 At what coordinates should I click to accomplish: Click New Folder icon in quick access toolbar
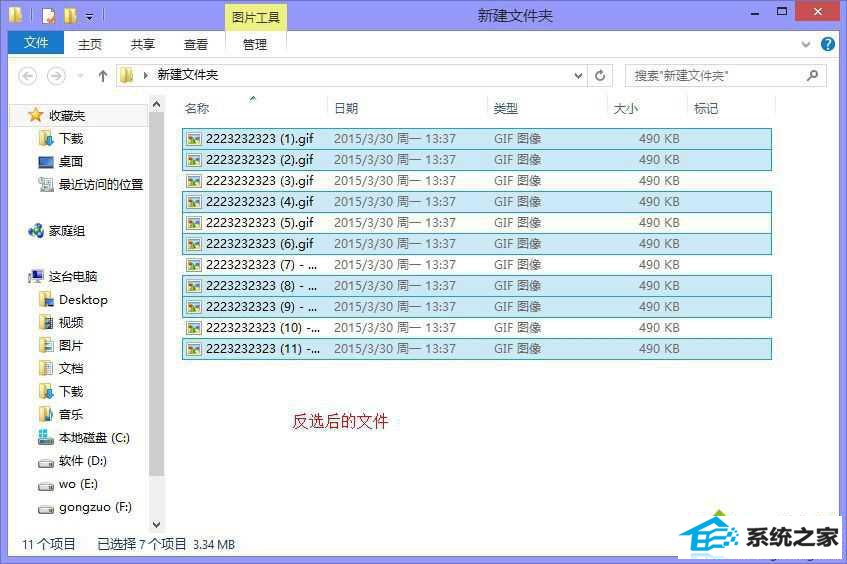[x=70, y=16]
